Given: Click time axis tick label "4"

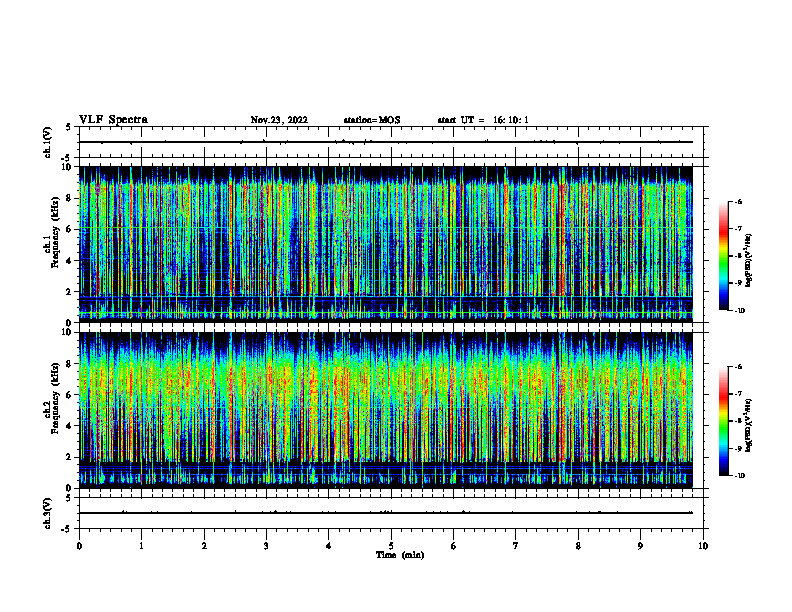Looking at the screenshot, I should tap(329, 546).
